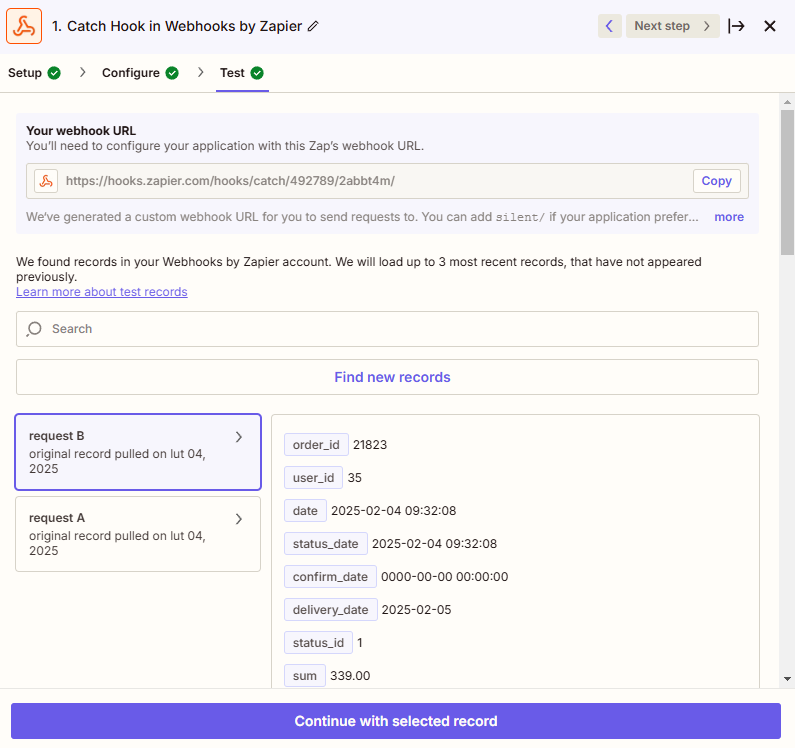
Task: Click the magnifier icon in search box
Action: pyautogui.click(x=35, y=329)
